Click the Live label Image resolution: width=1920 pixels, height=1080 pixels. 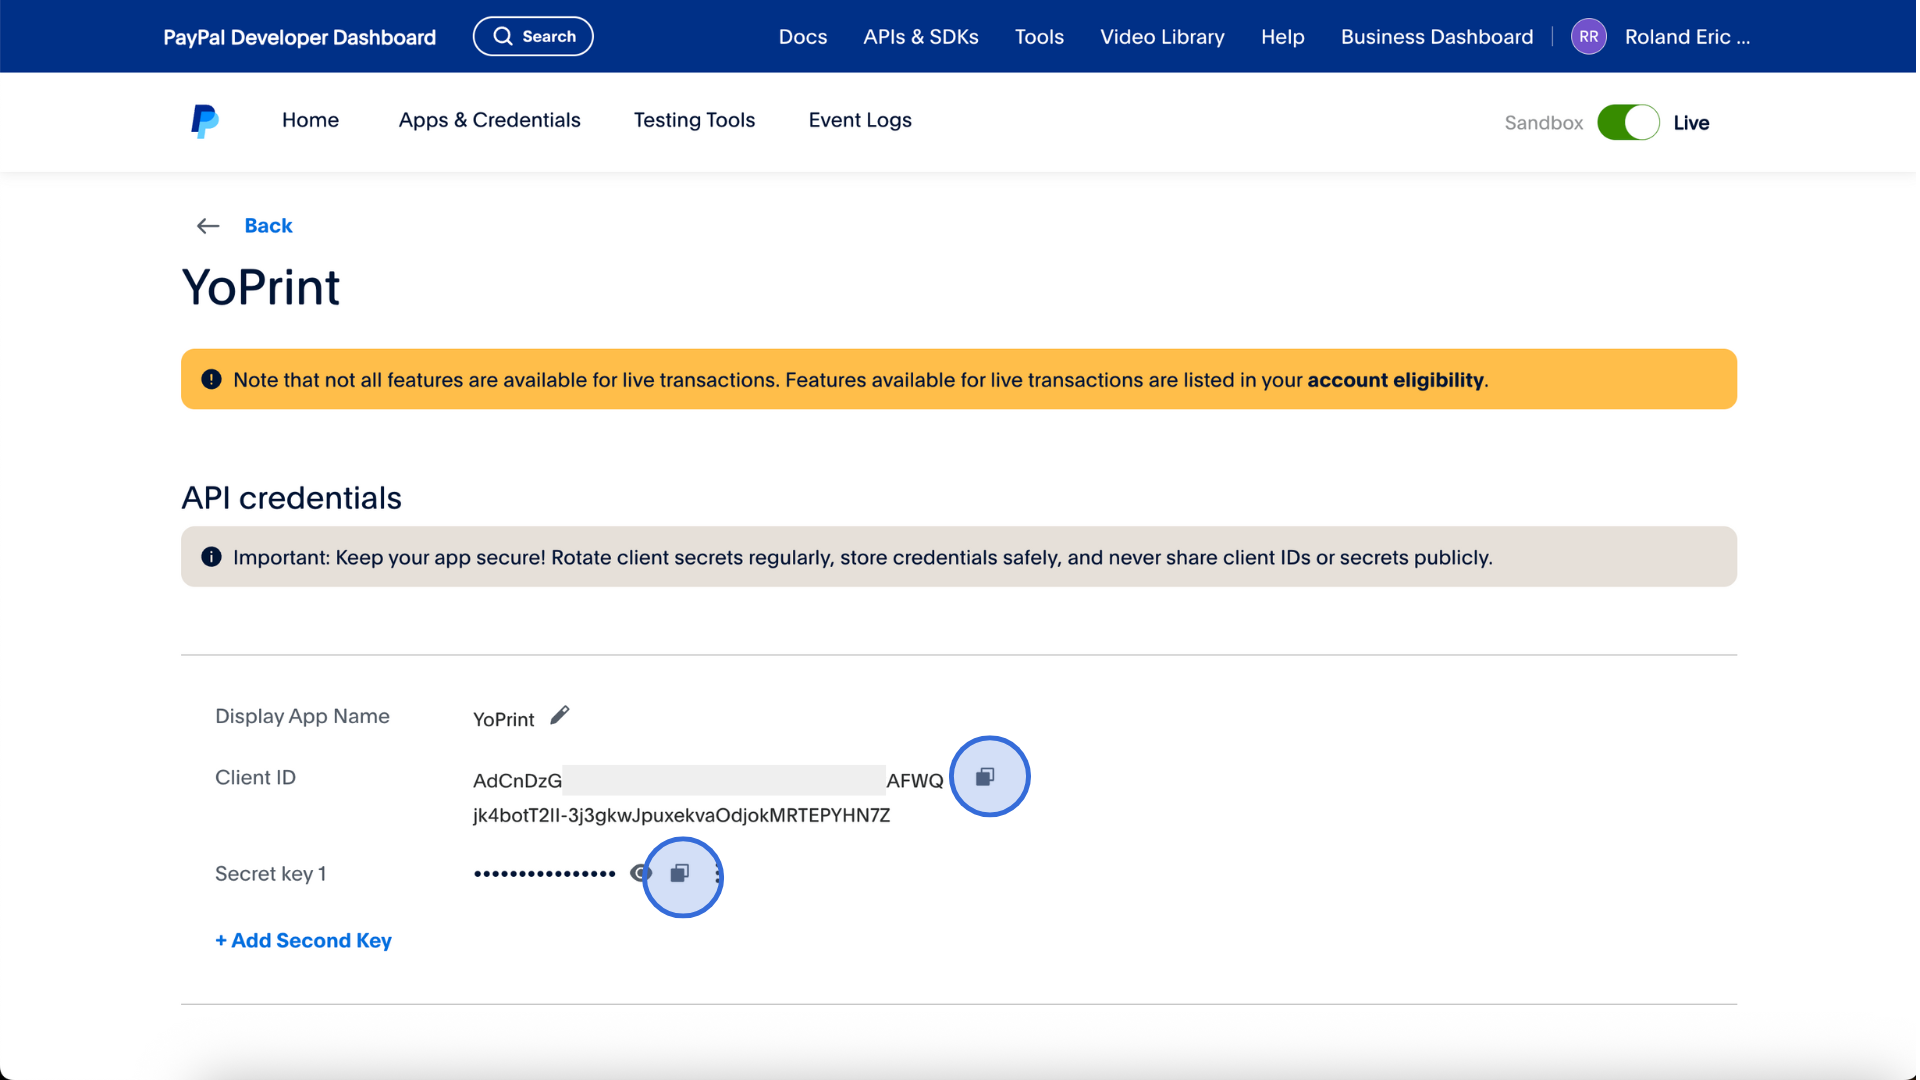click(x=1691, y=123)
